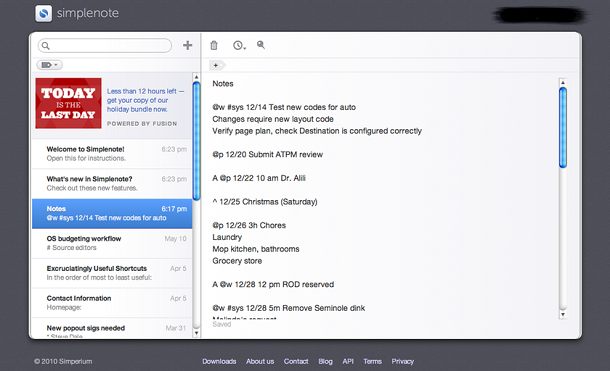Open the Contact Information note
This screenshot has width=610, height=371.
coord(112,303)
